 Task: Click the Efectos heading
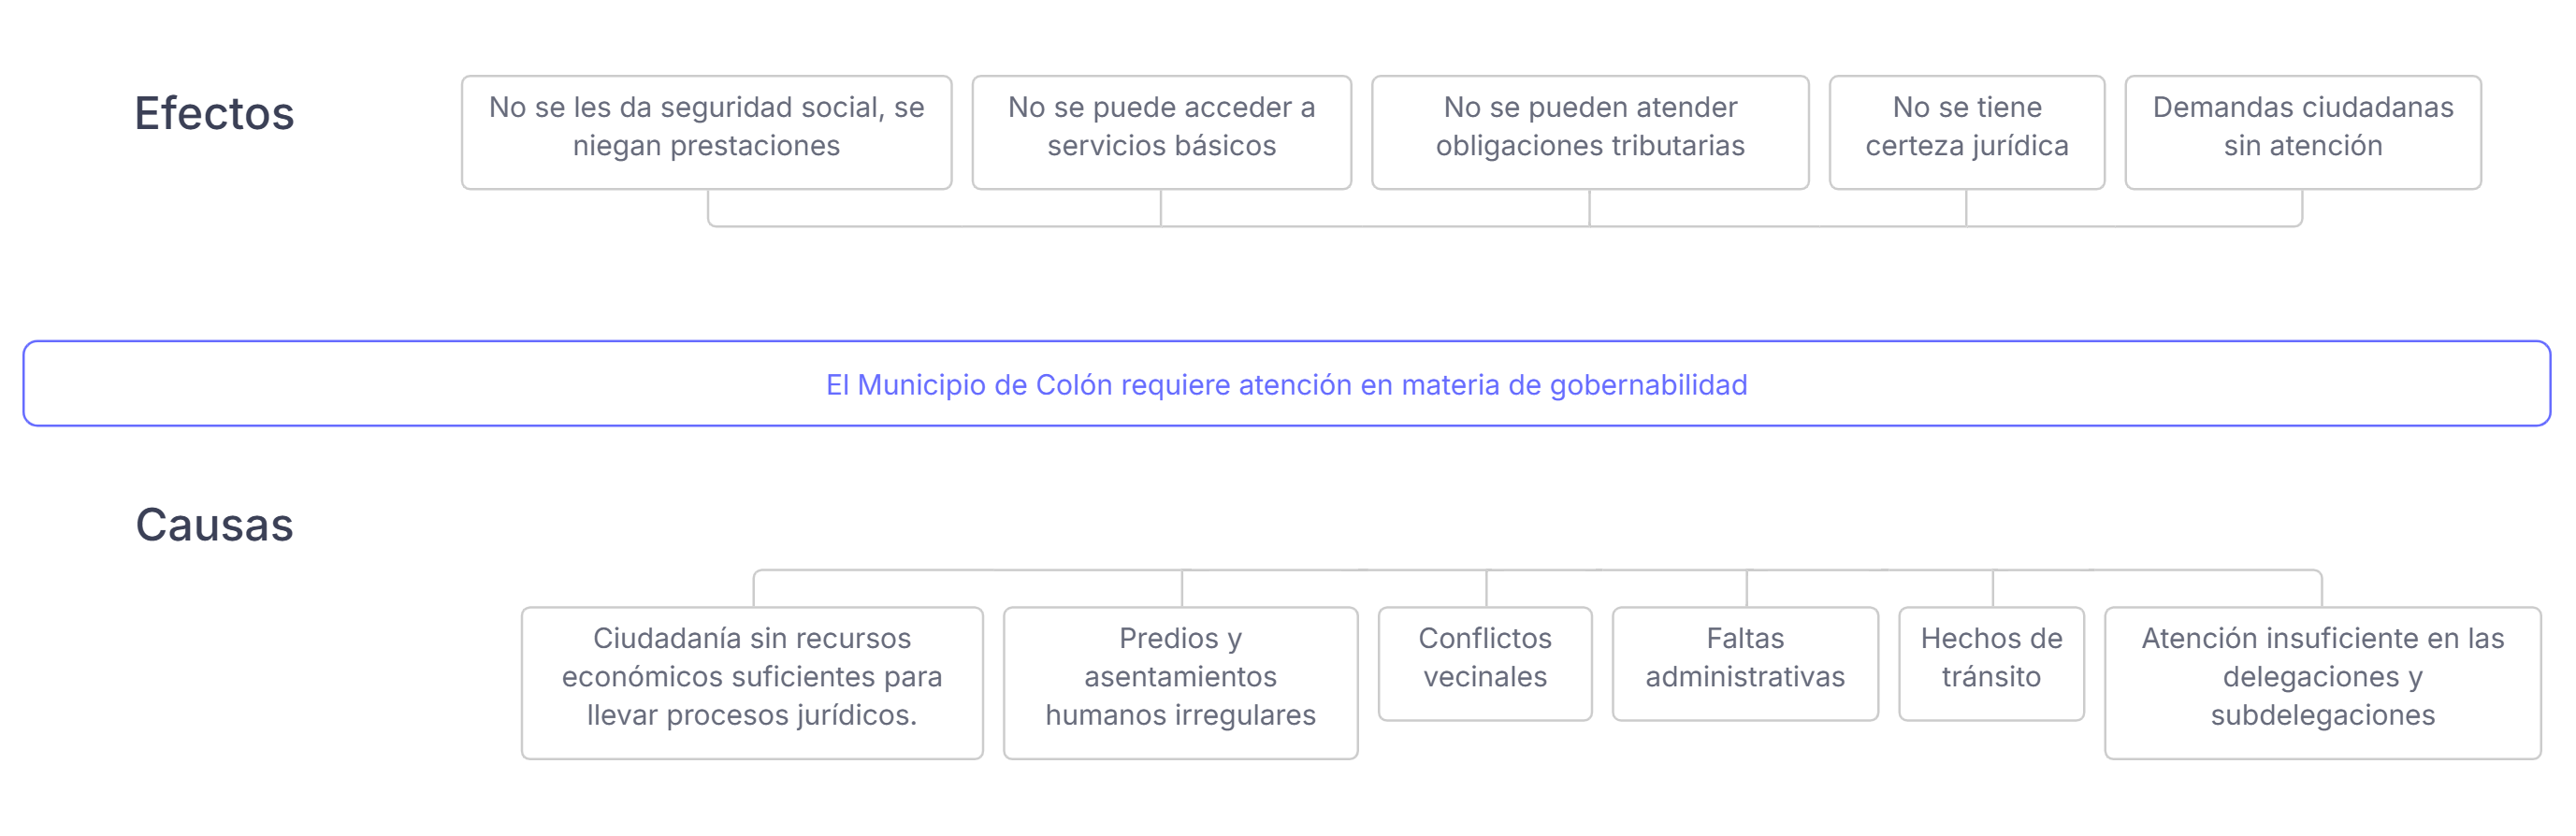[x=214, y=114]
